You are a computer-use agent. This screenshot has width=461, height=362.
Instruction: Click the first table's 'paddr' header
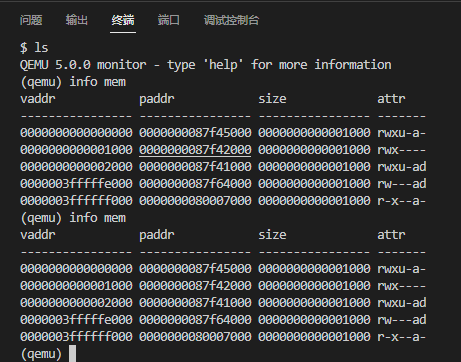pos(157,99)
